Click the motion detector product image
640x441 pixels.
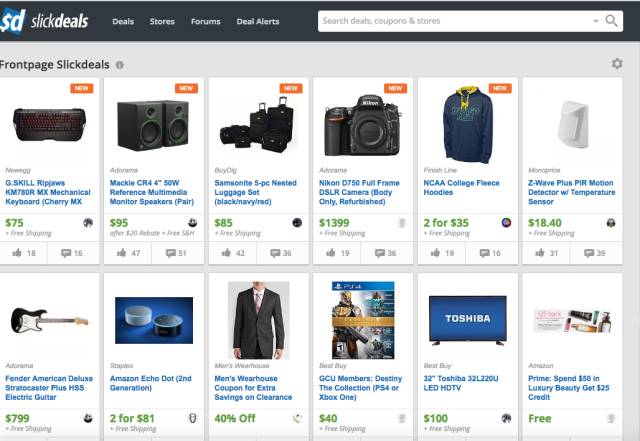tap(573, 125)
